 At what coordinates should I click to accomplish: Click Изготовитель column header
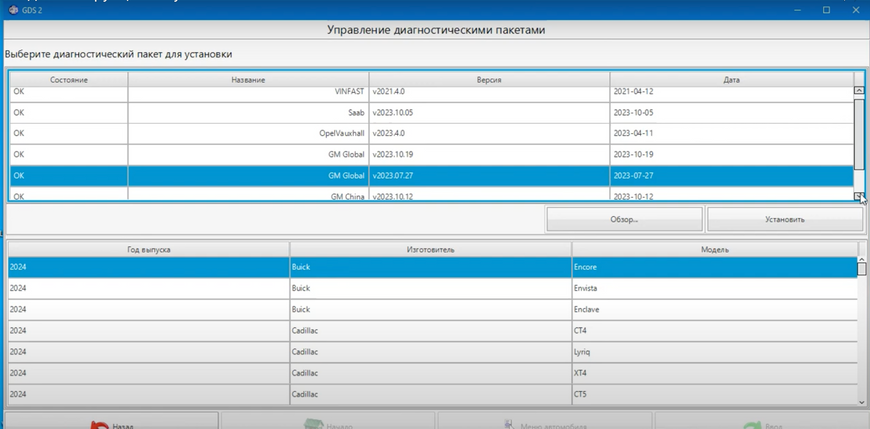coord(431,250)
